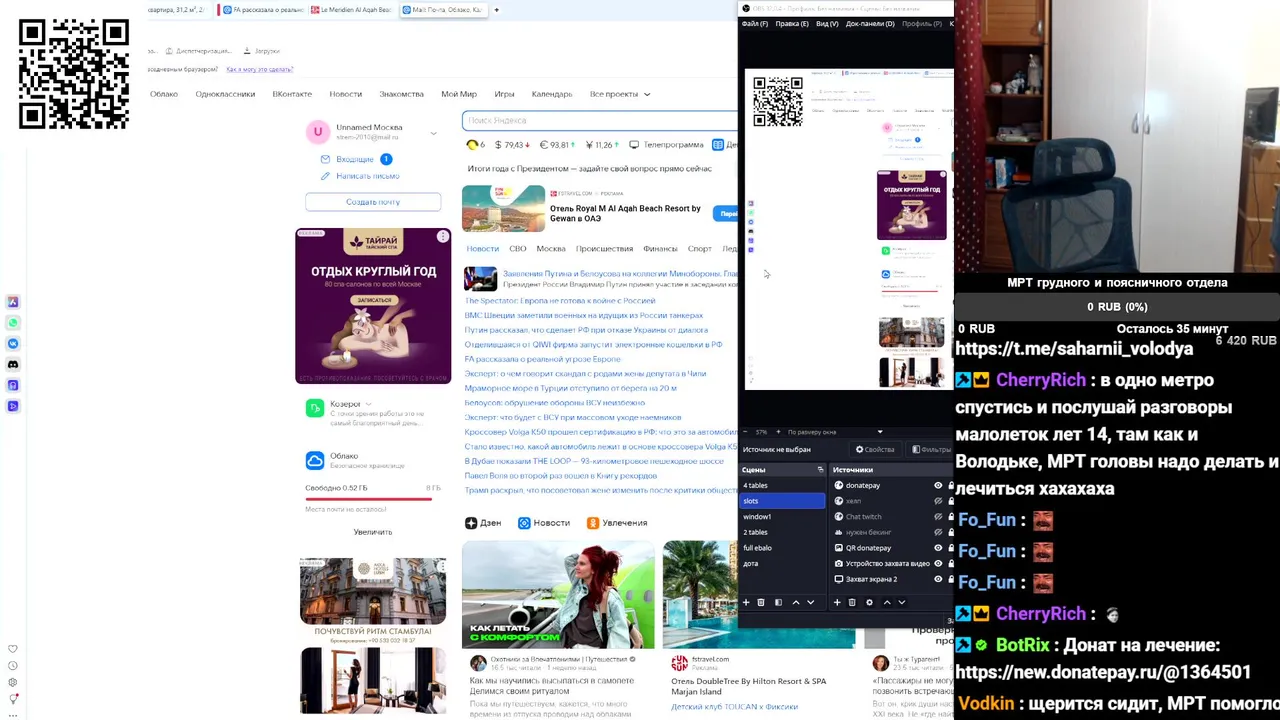
Task: Click the weather icon next to the currency rates
Action: coord(473,145)
